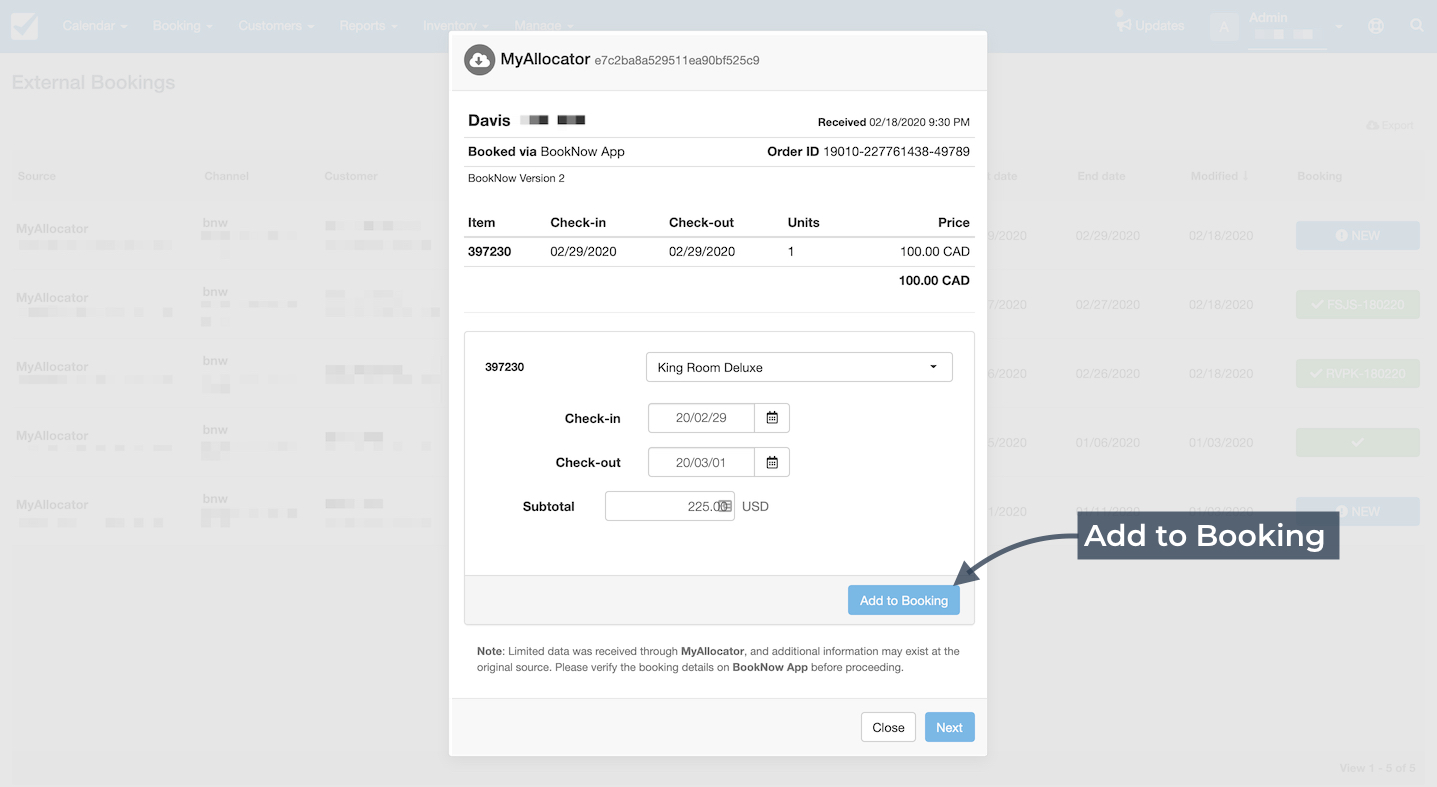Click the Booked via BookNow App text

(546, 152)
